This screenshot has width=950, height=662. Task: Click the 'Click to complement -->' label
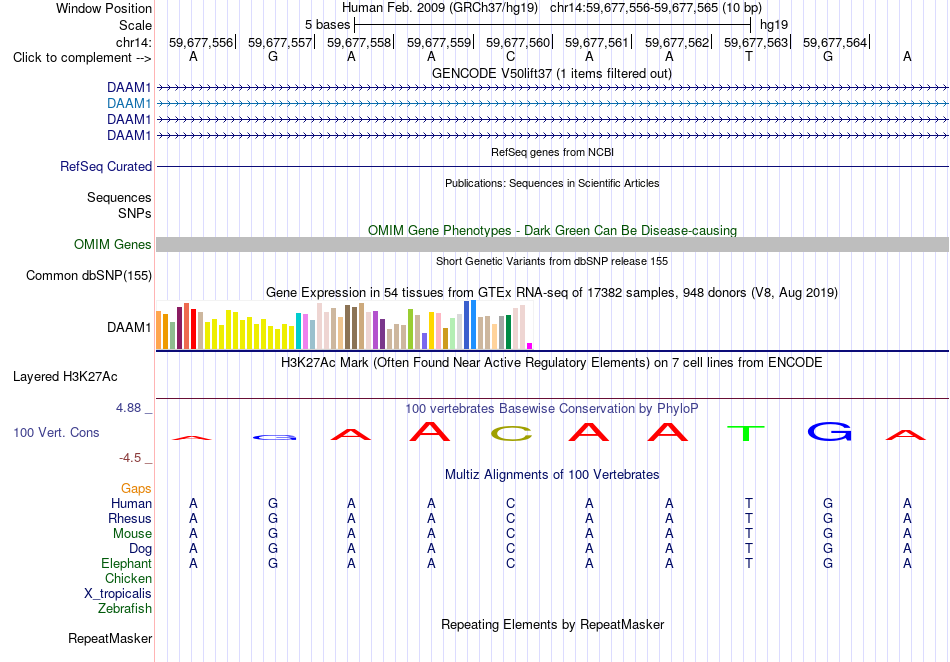tap(82, 58)
